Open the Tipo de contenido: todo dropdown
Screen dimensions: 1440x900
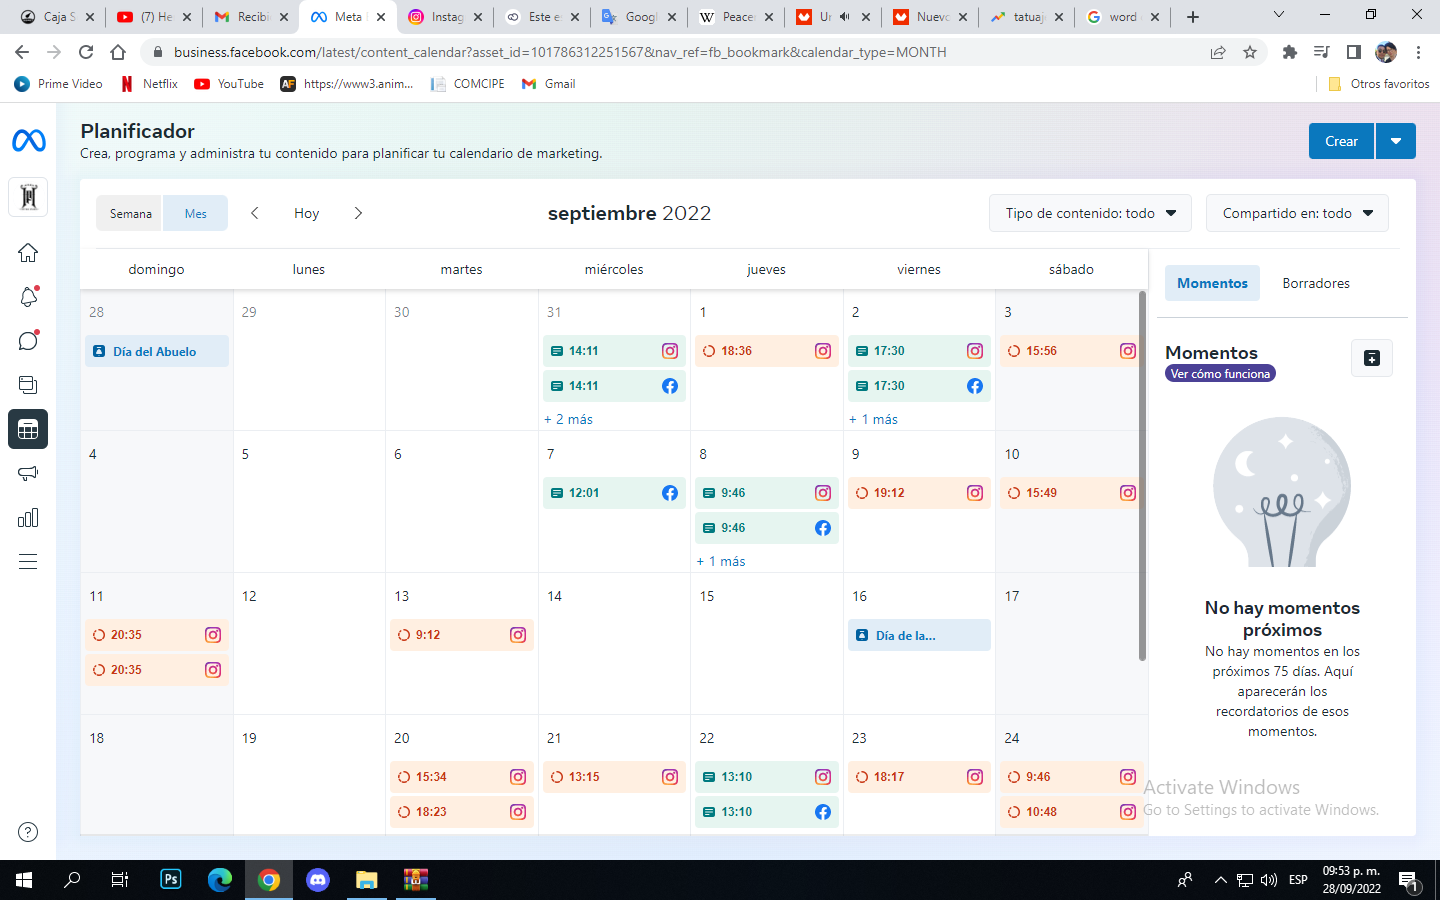tap(1091, 213)
